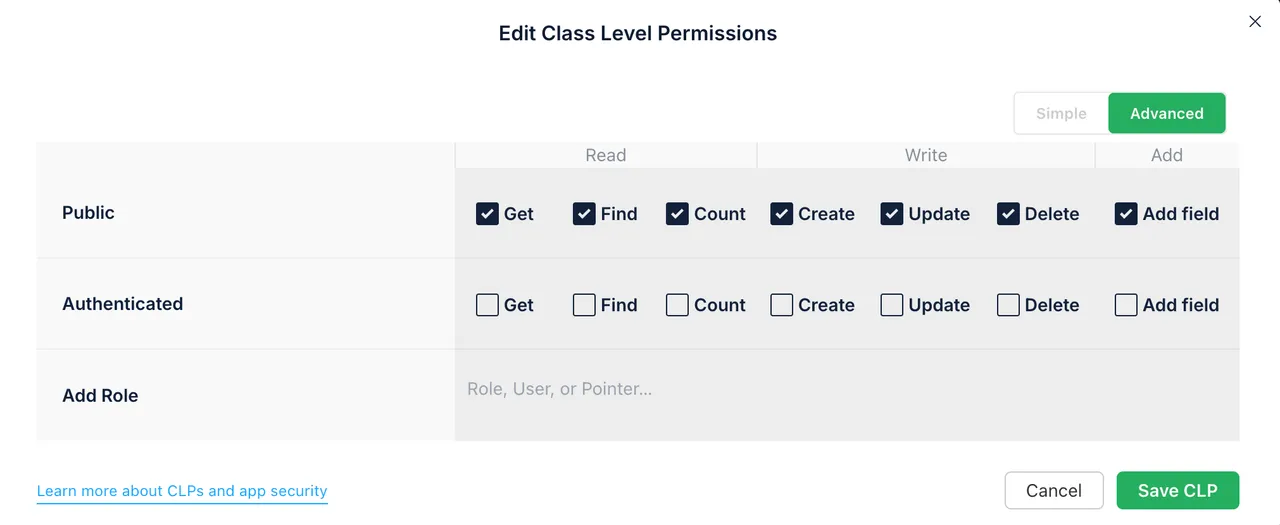Enable Authenticated Add field checkbox

click(x=1126, y=305)
